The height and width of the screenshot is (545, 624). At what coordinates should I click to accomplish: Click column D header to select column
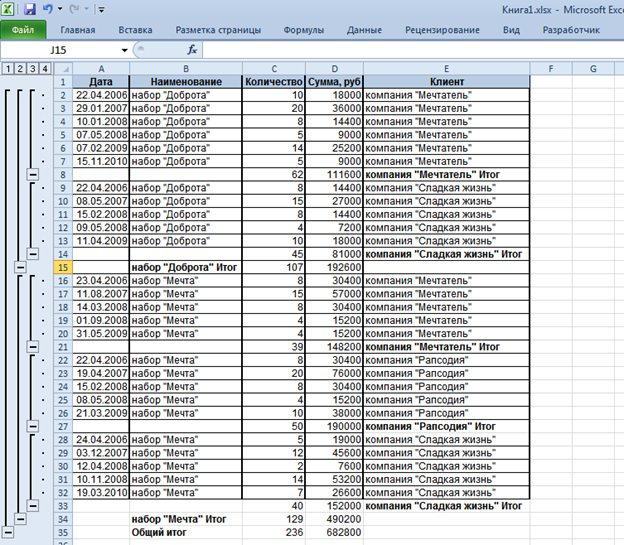point(333,68)
